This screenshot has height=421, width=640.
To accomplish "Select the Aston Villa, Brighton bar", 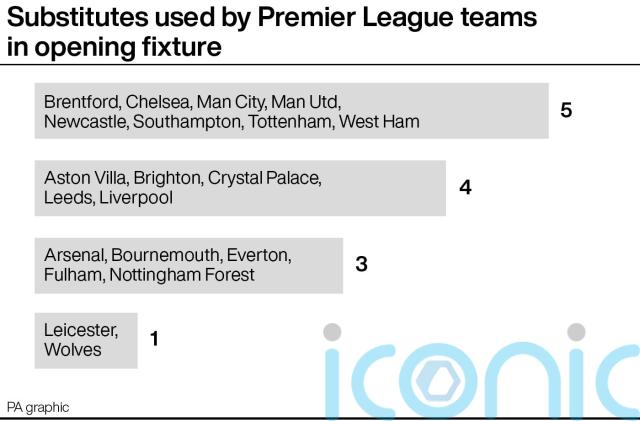I will pyautogui.click(x=240, y=188).
